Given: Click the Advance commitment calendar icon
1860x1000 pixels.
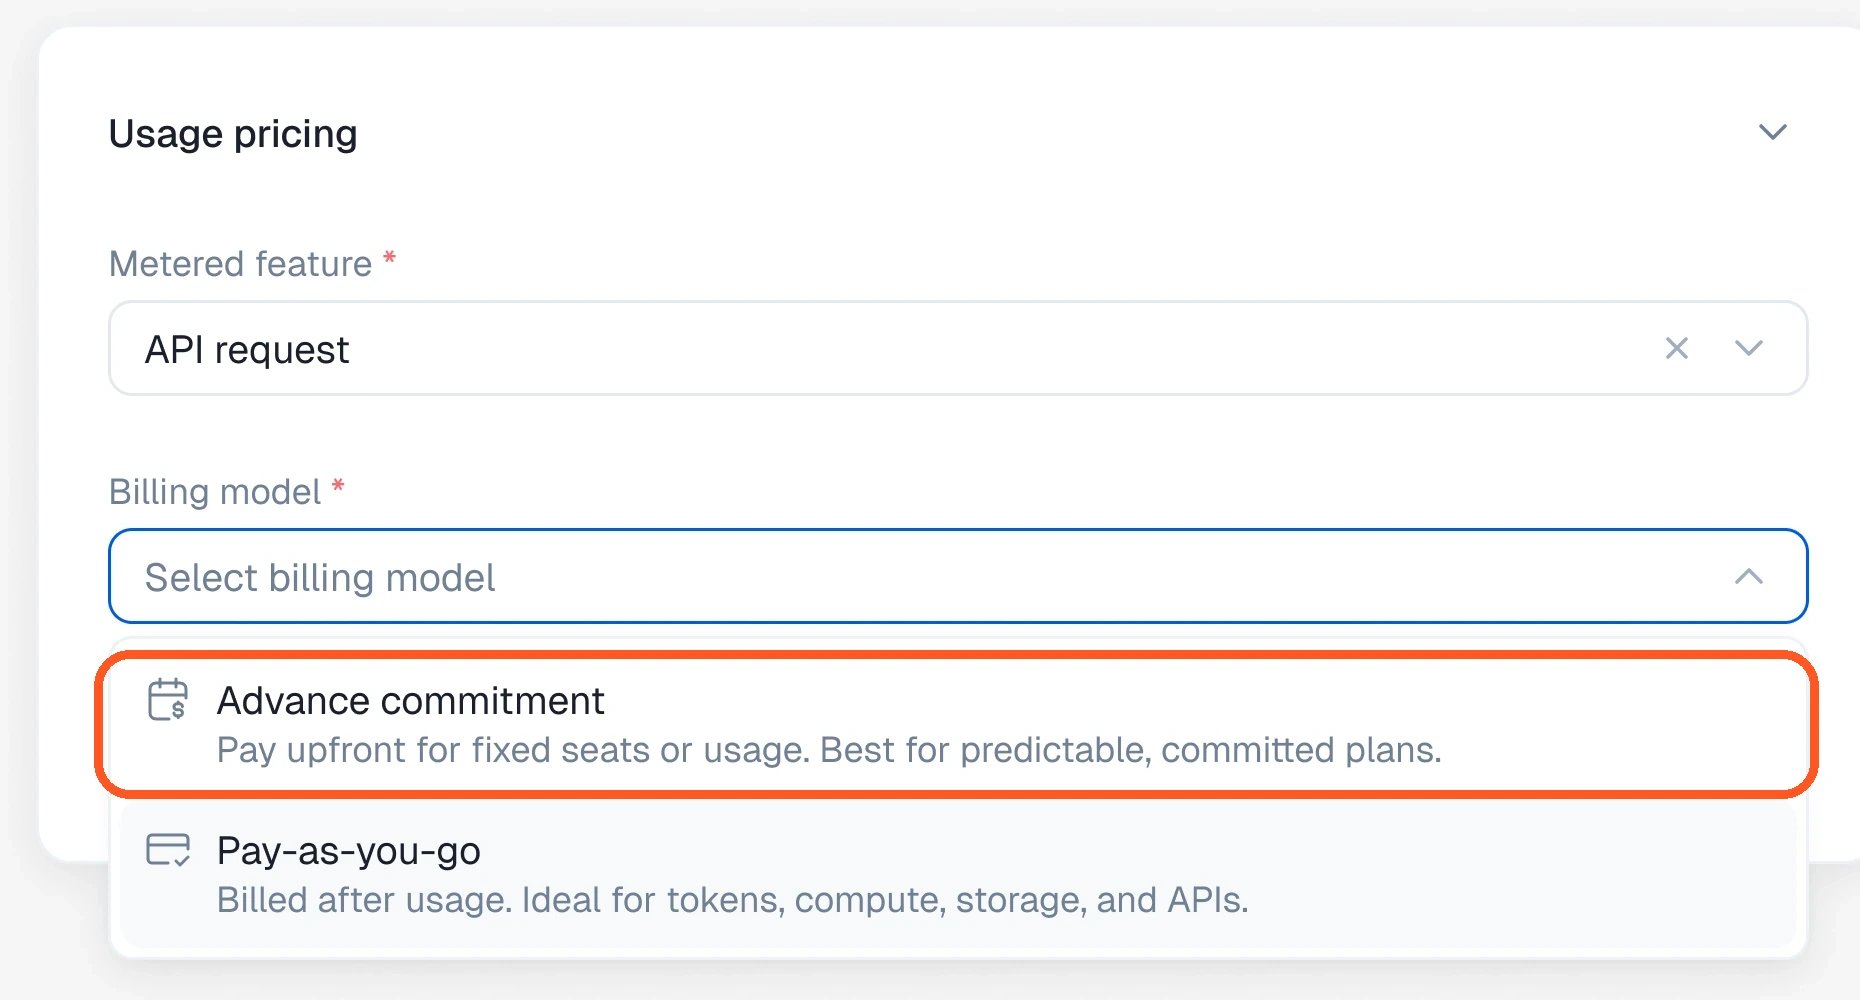Looking at the screenshot, I should (x=167, y=700).
